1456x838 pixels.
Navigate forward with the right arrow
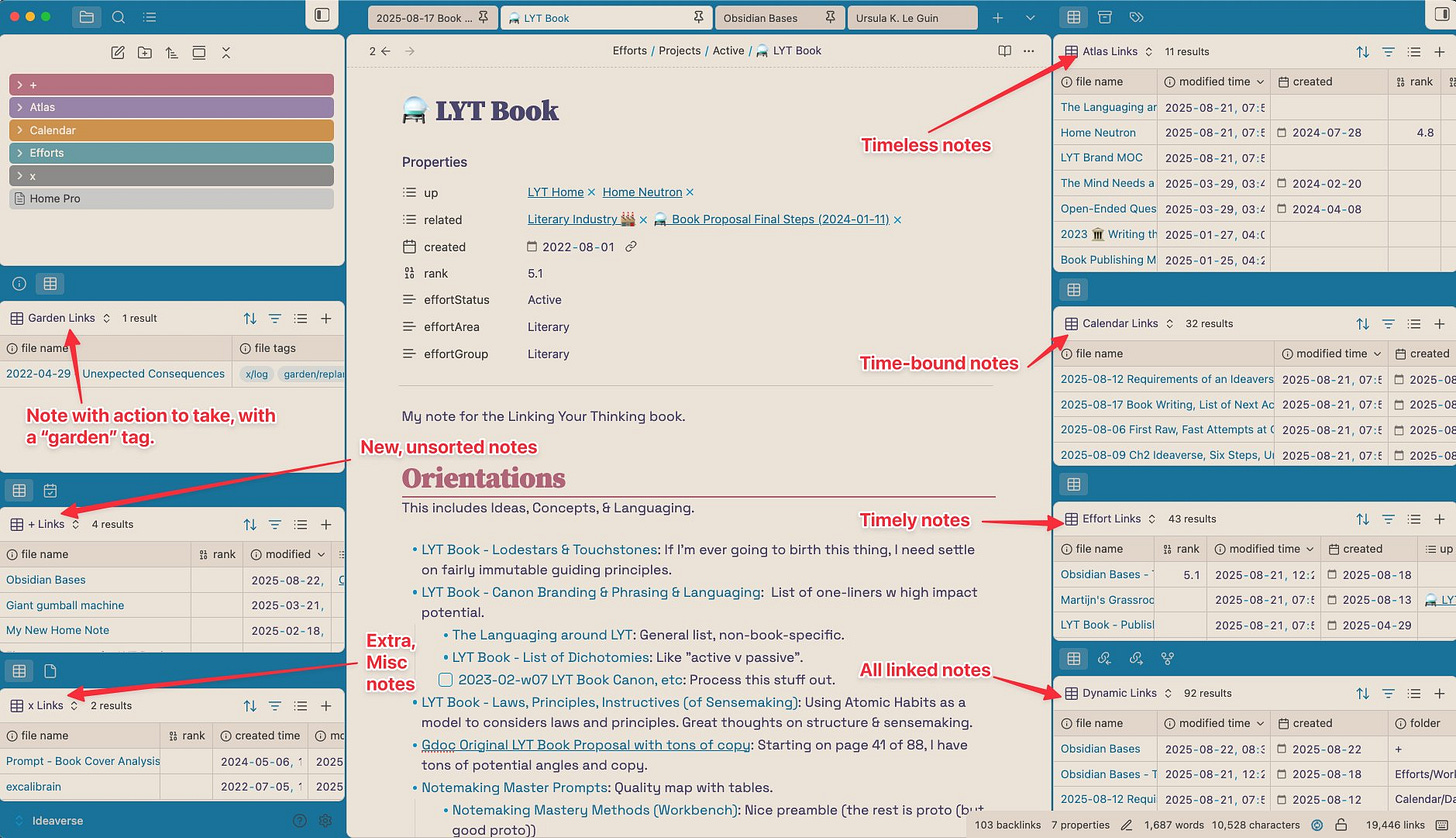pyautogui.click(x=409, y=51)
